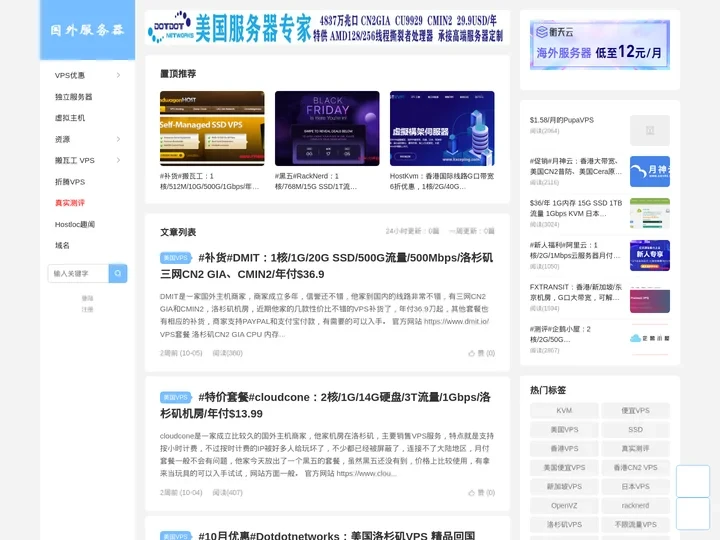
Task: Open the PupaVPS placeholder thumbnail
Action: point(649,130)
